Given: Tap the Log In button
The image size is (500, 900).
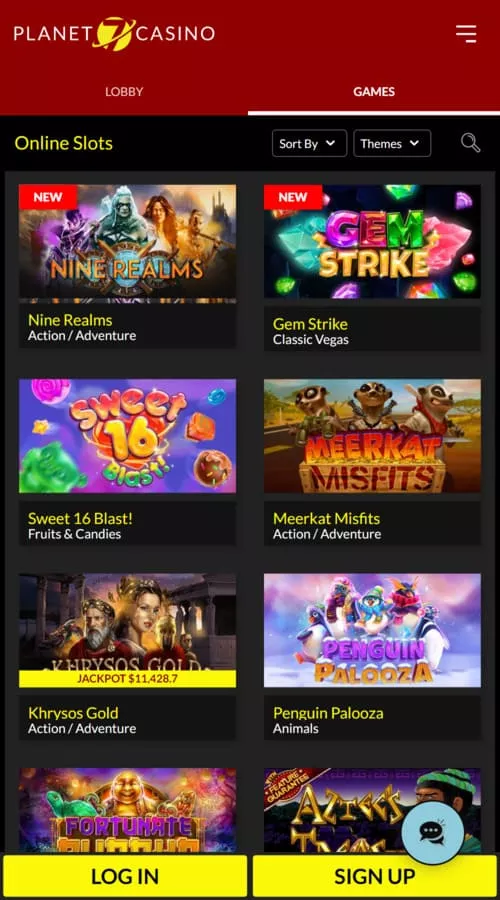Looking at the screenshot, I should click(125, 876).
